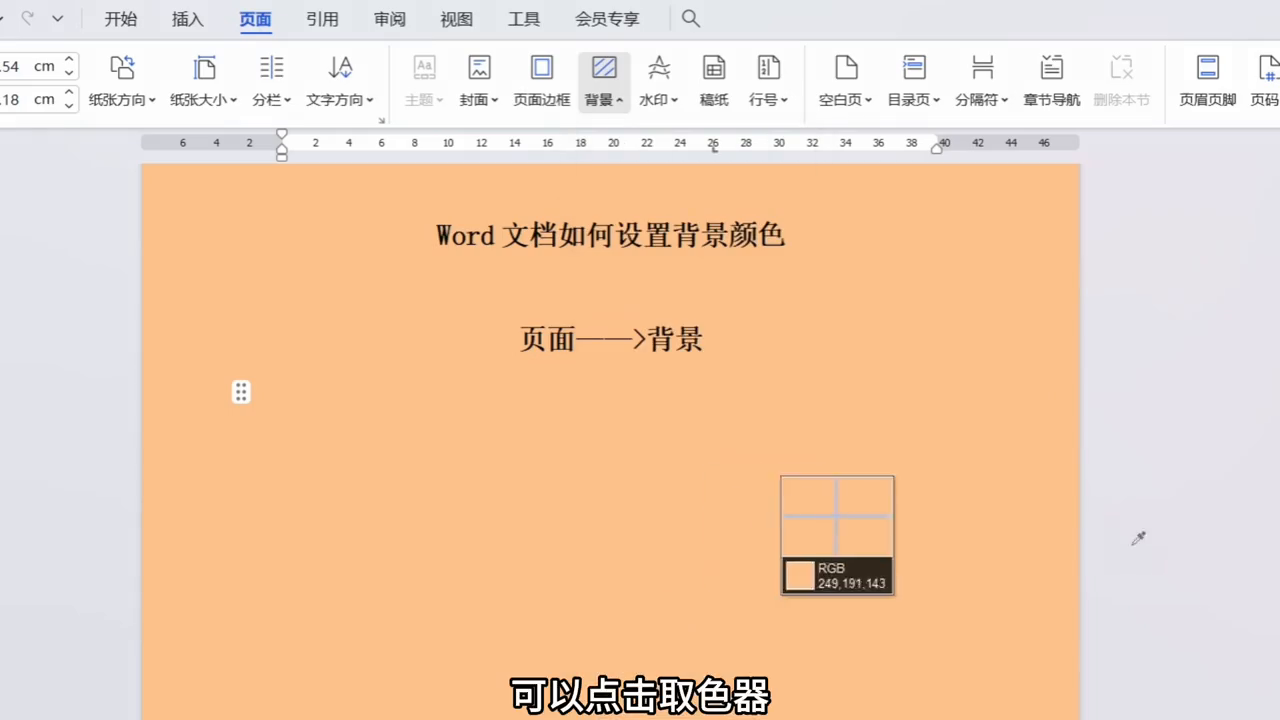Switch to the 开始 tab
This screenshot has width=1280, height=720.
pyautogui.click(x=121, y=19)
